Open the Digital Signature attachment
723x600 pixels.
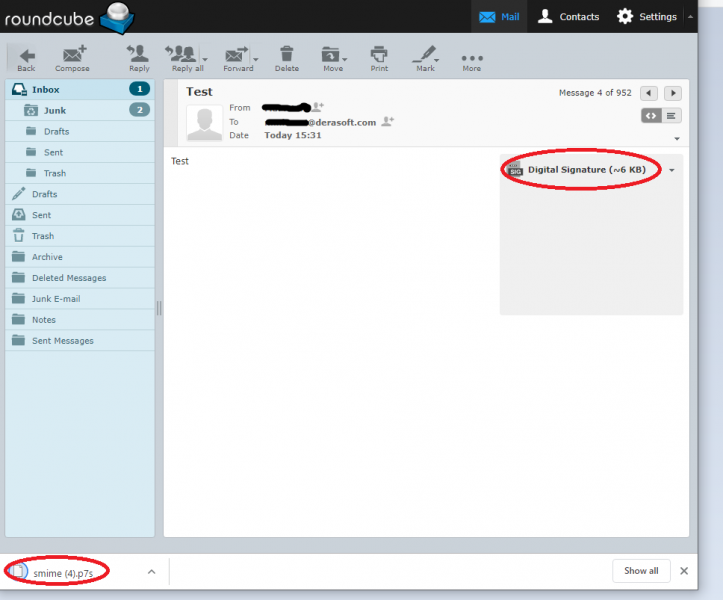pos(586,170)
